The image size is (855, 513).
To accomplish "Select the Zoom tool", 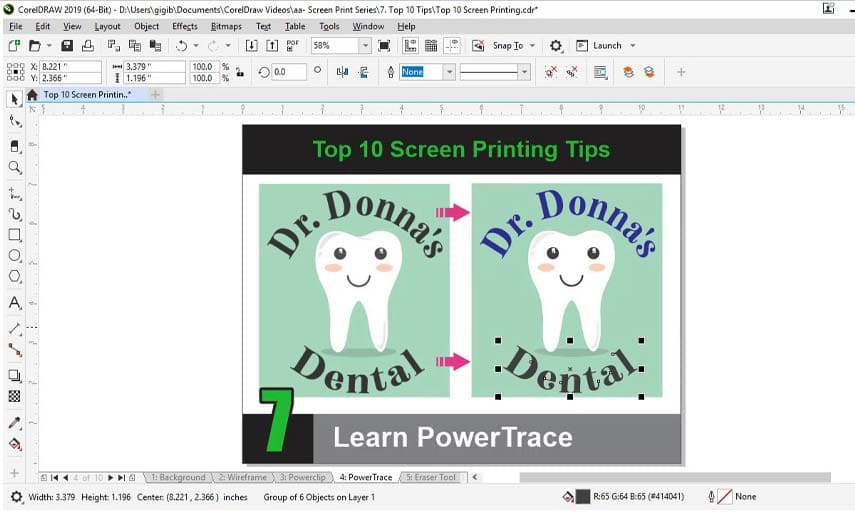I will tap(15, 167).
